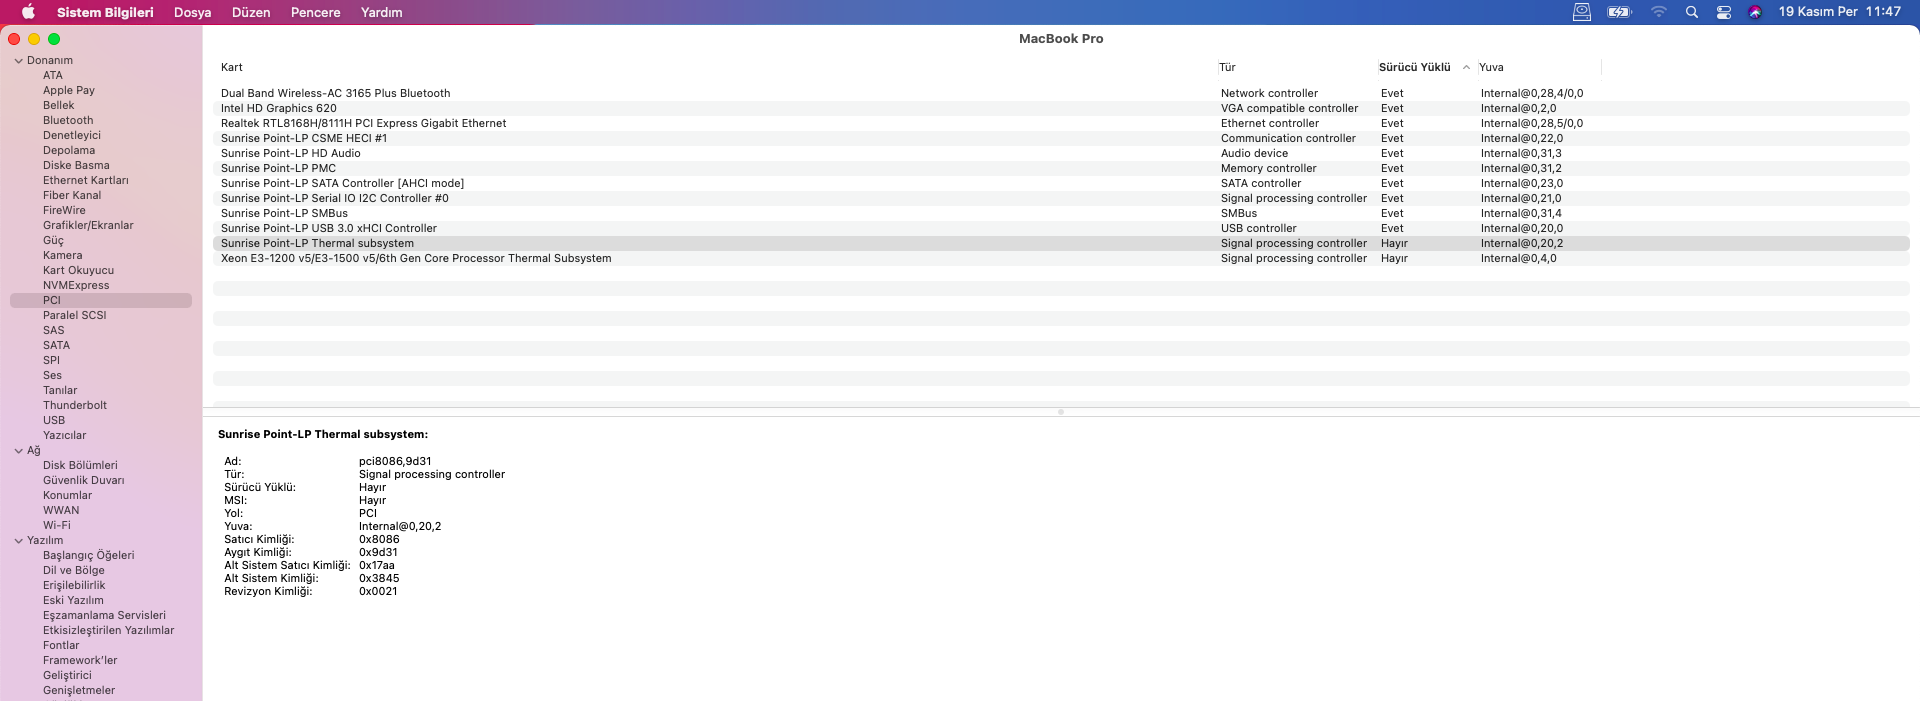The image size is (1920, 701).
Task: Click the disk drive menu bar icon
Action: (x=1582, y=12)
